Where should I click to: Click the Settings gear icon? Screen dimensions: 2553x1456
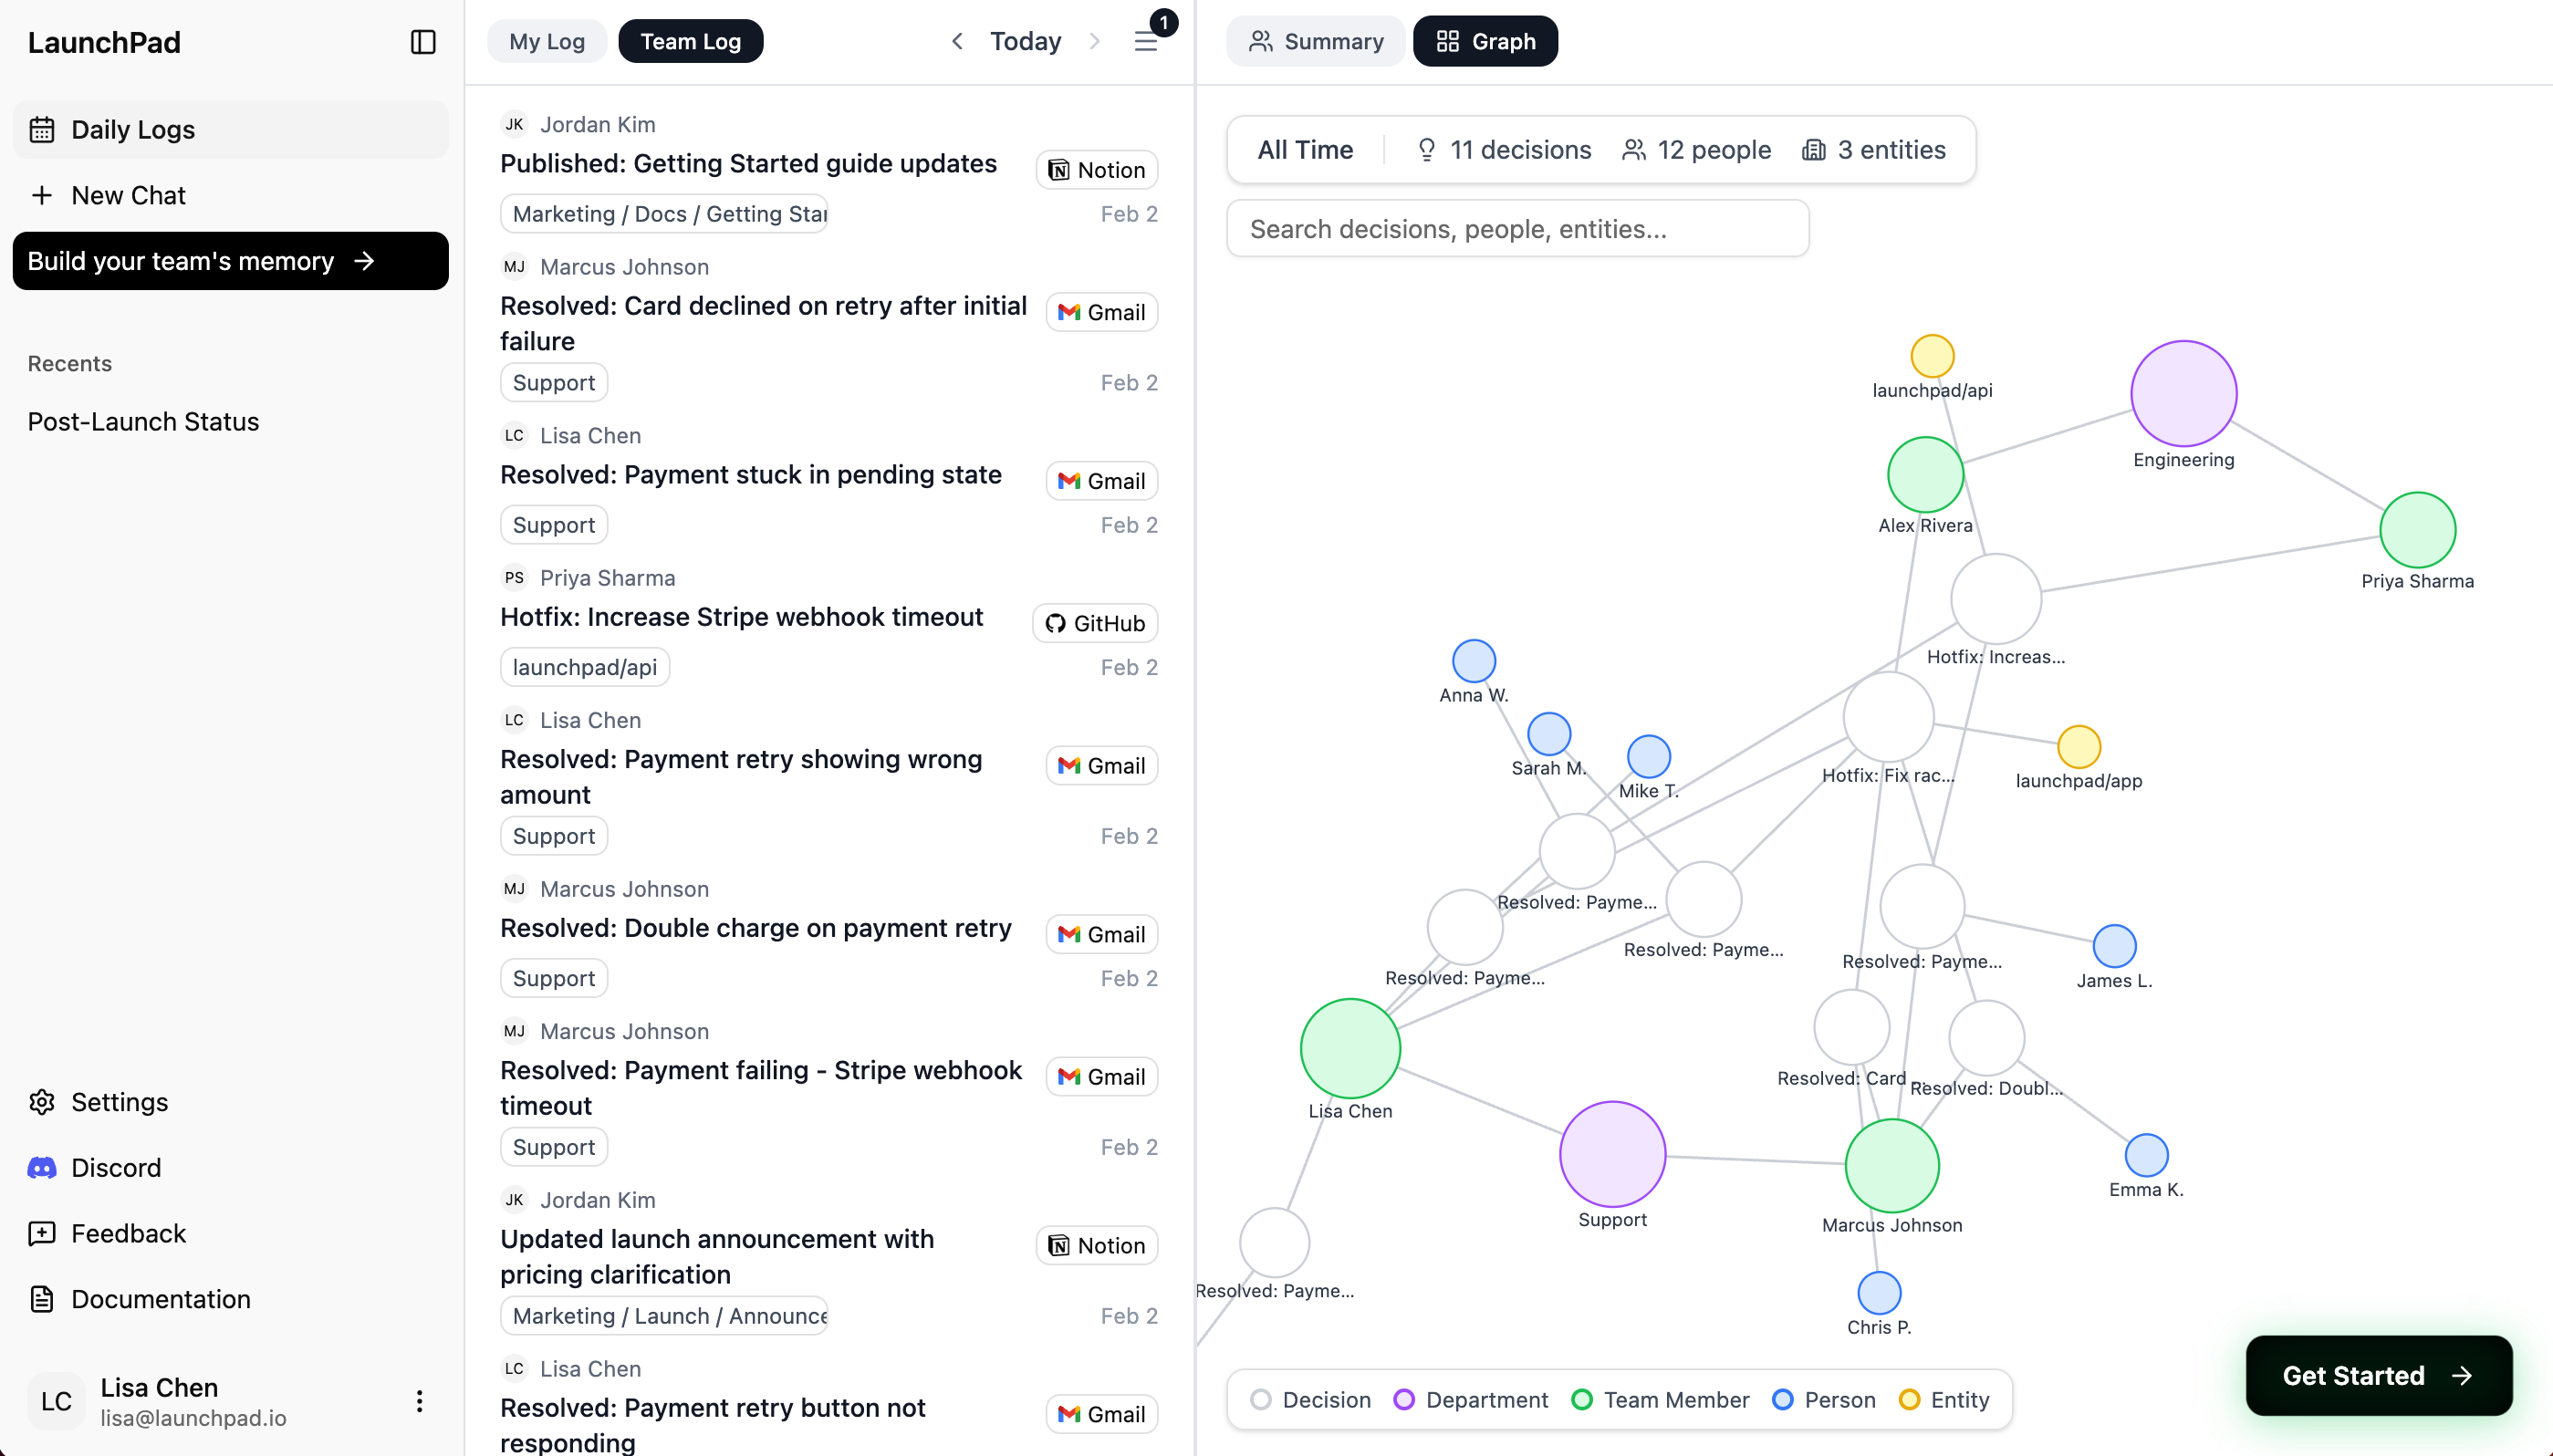(42, 1102)
